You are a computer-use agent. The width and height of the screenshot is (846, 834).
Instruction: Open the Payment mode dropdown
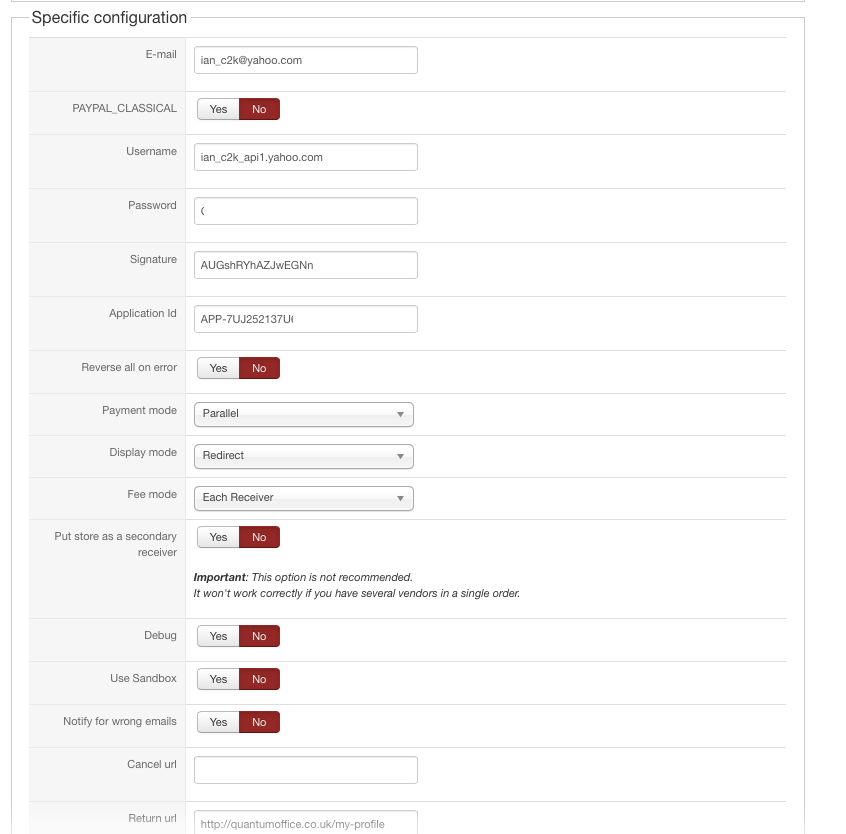tap(303, 414)
